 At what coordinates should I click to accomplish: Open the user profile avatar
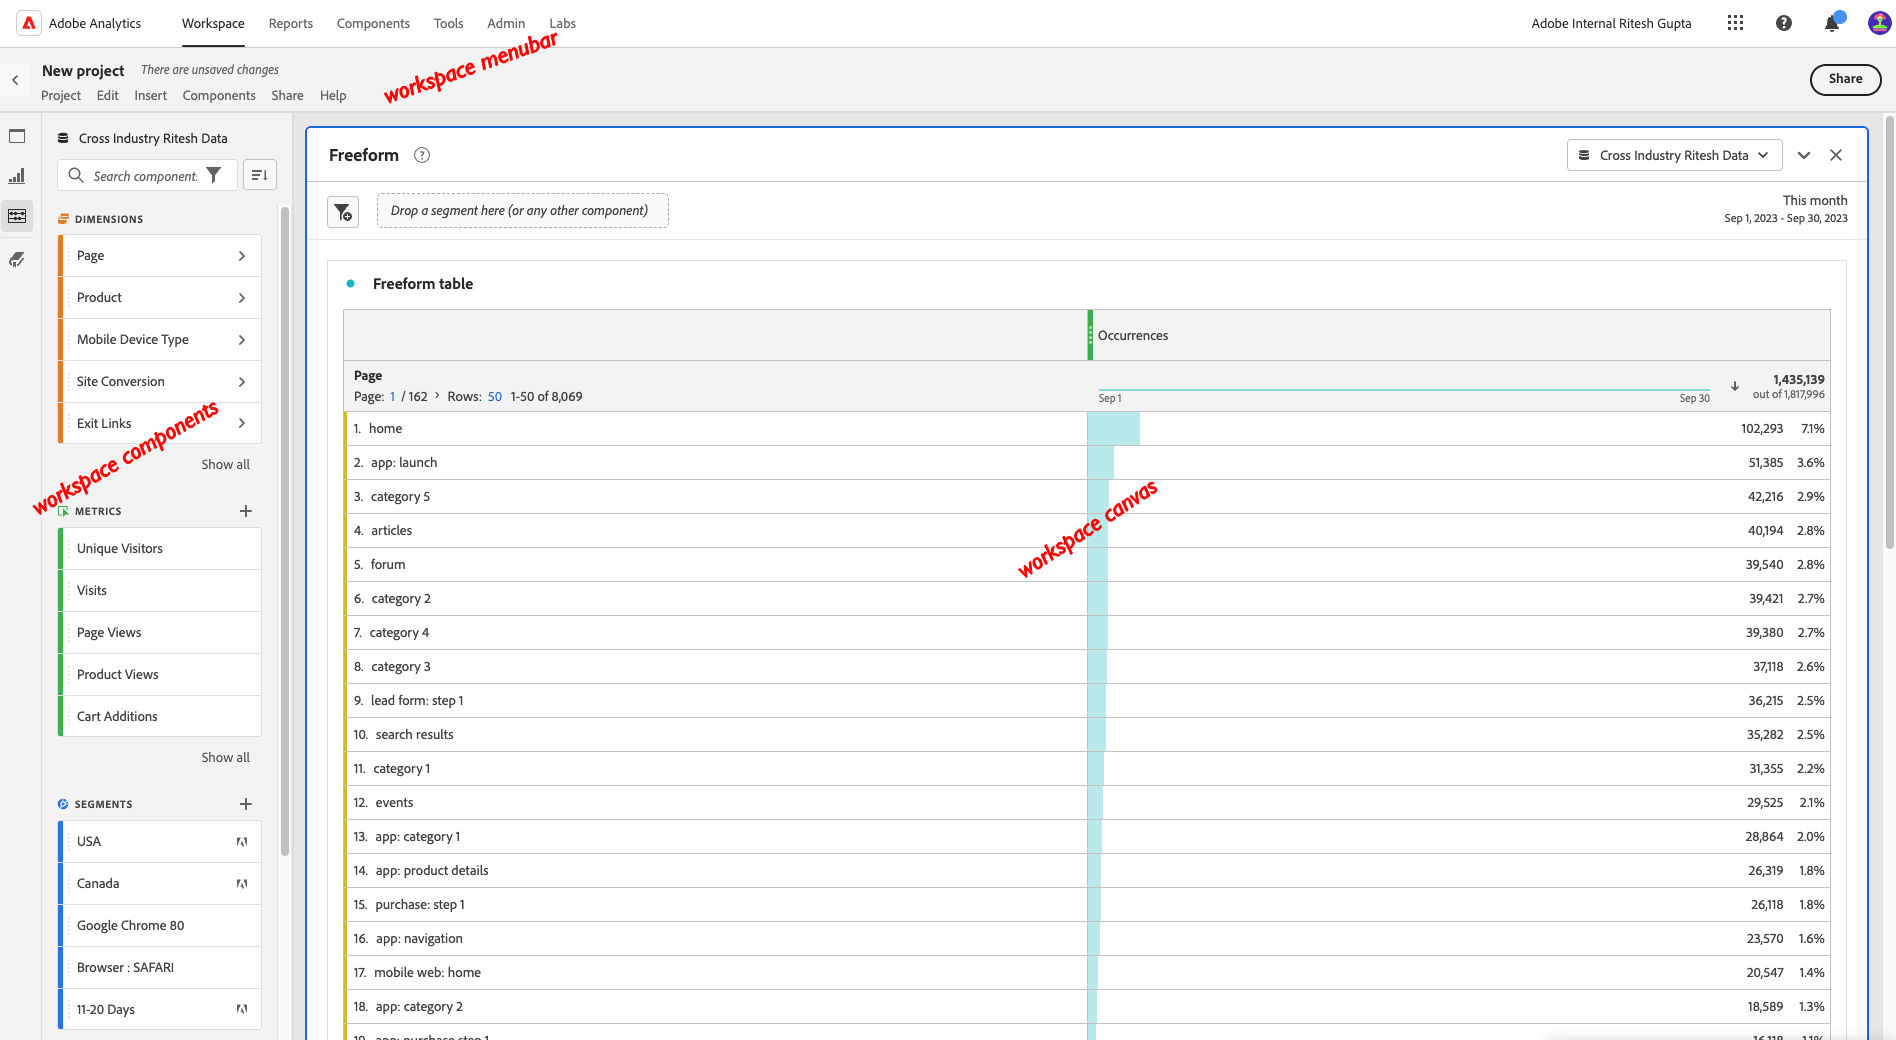tap(1879, 23)
